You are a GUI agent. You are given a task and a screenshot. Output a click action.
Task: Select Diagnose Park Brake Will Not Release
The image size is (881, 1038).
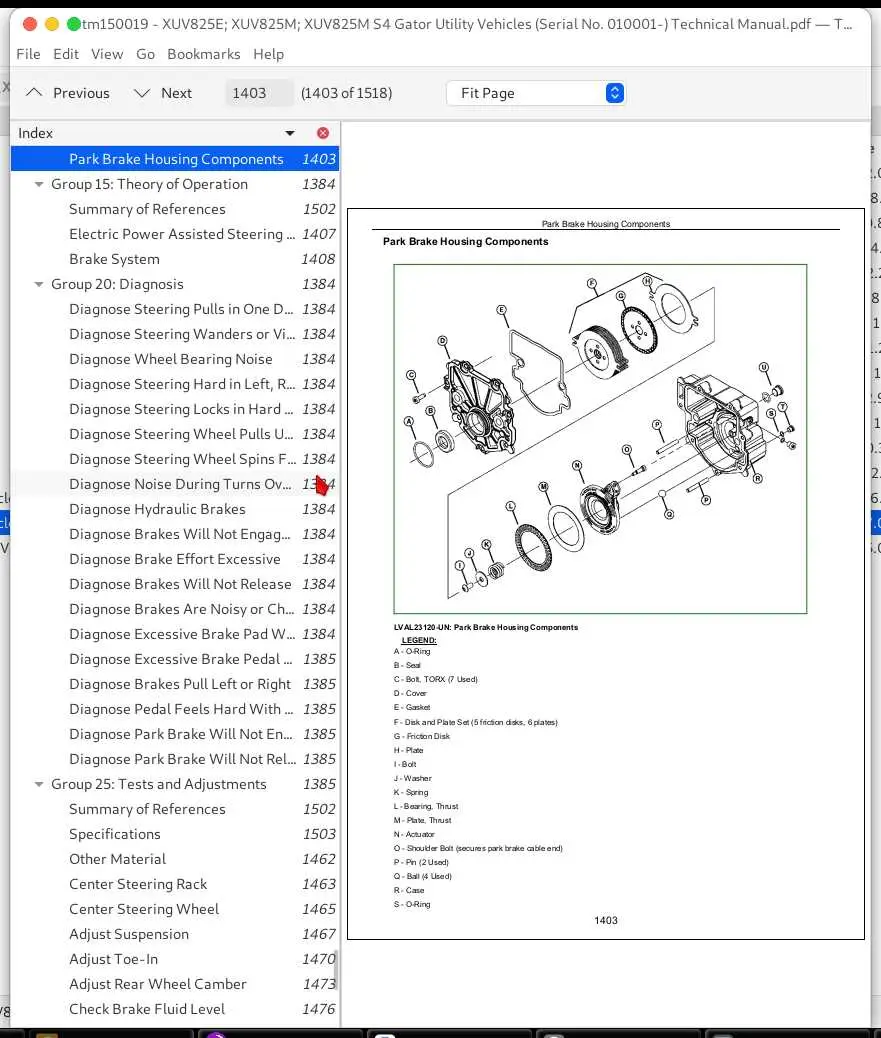click(x=175, y=759)
